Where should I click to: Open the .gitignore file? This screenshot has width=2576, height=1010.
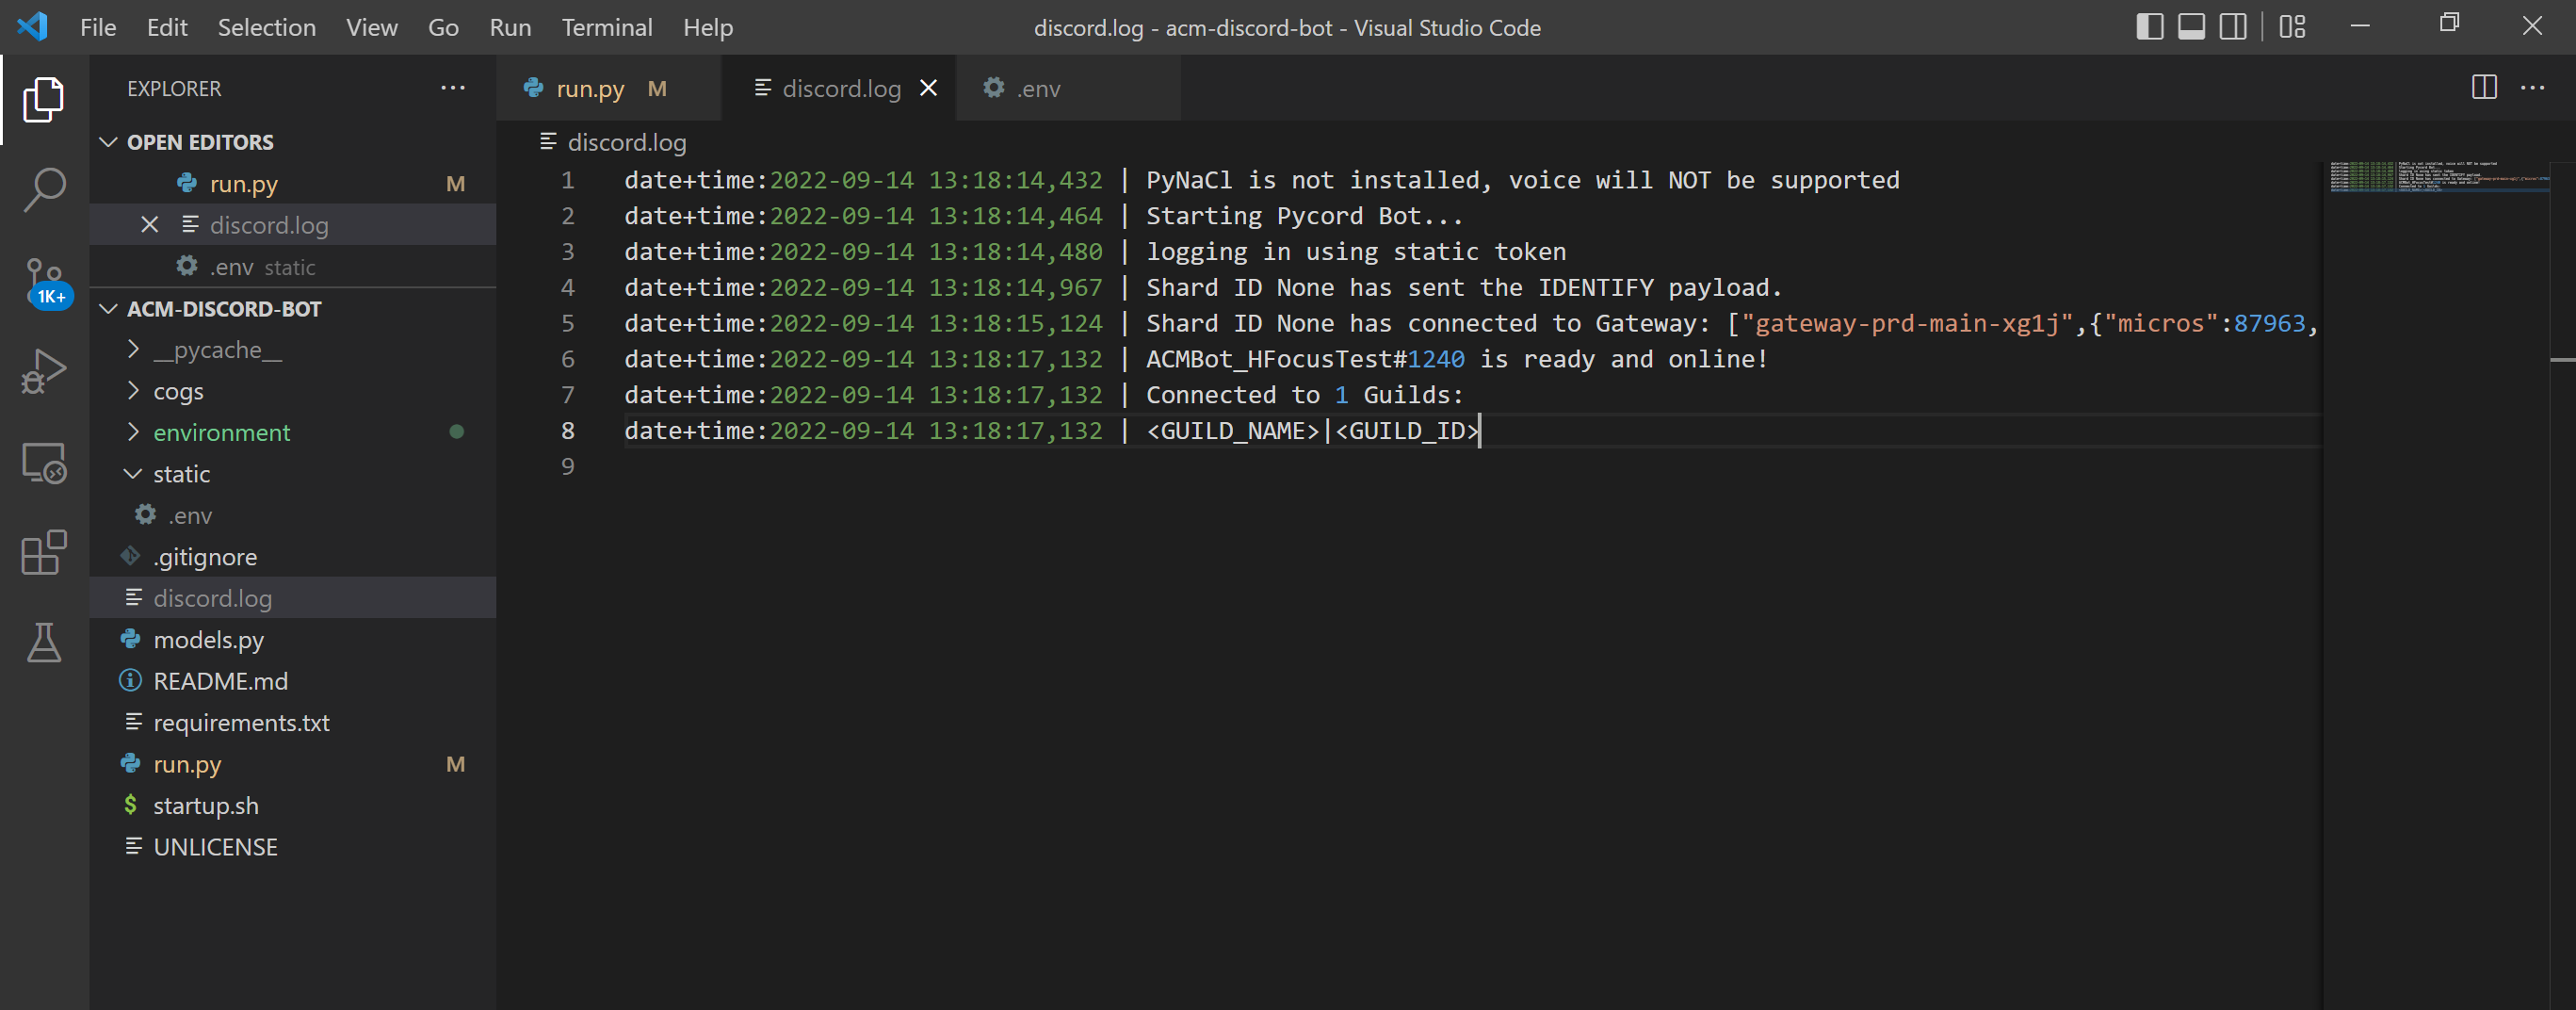pyautogui.click(x=293, y=557)
